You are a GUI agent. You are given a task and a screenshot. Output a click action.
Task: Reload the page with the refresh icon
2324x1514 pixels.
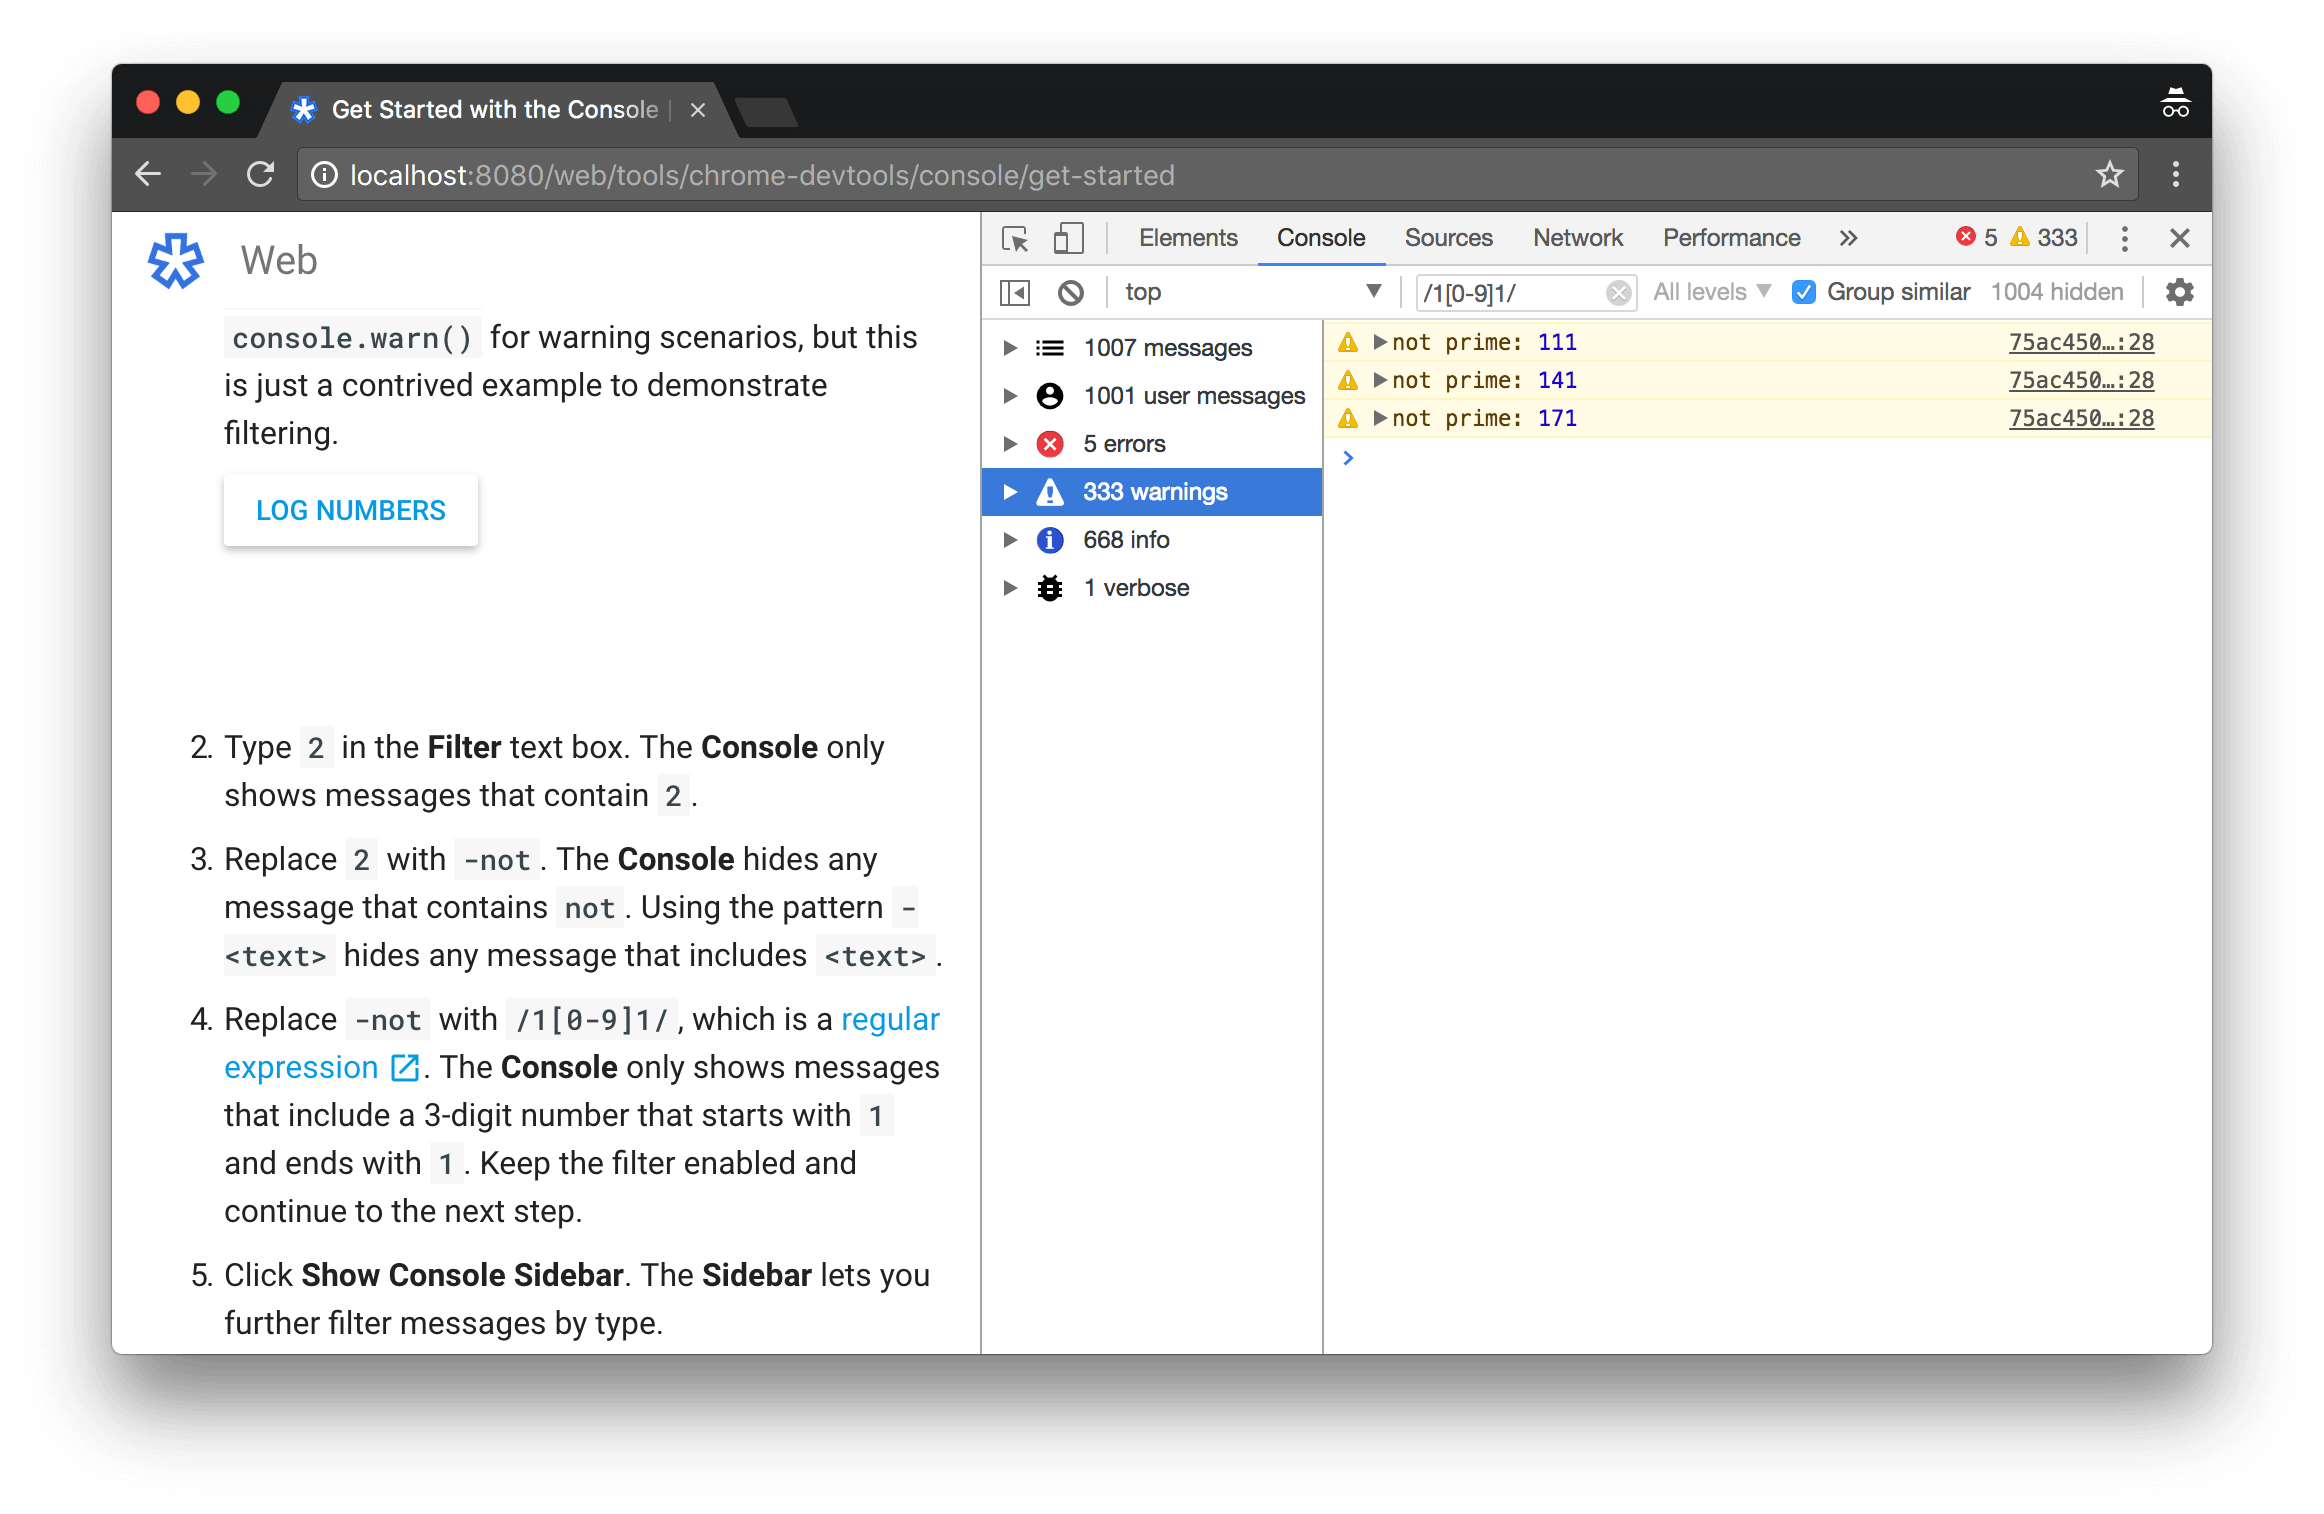(260, 174)
